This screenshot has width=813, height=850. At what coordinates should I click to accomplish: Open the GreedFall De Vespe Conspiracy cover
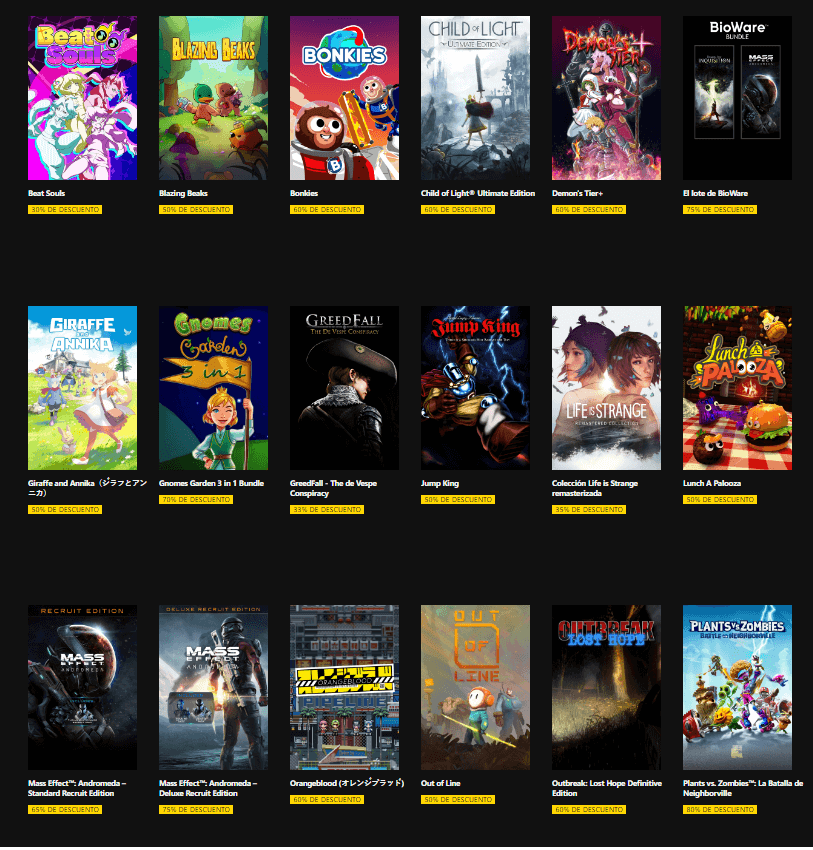point(344,388)
